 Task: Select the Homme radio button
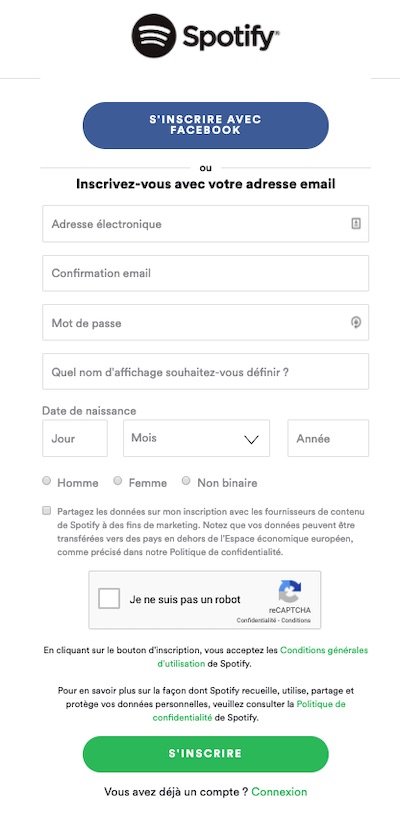47,481
